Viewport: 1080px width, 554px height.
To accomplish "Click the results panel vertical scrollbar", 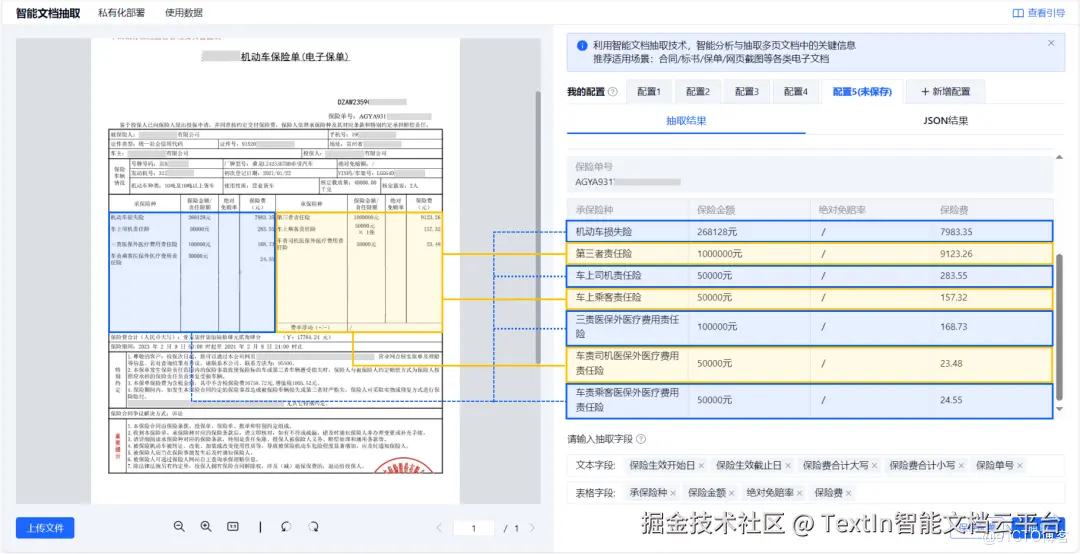I will [x=1059, y=329].
